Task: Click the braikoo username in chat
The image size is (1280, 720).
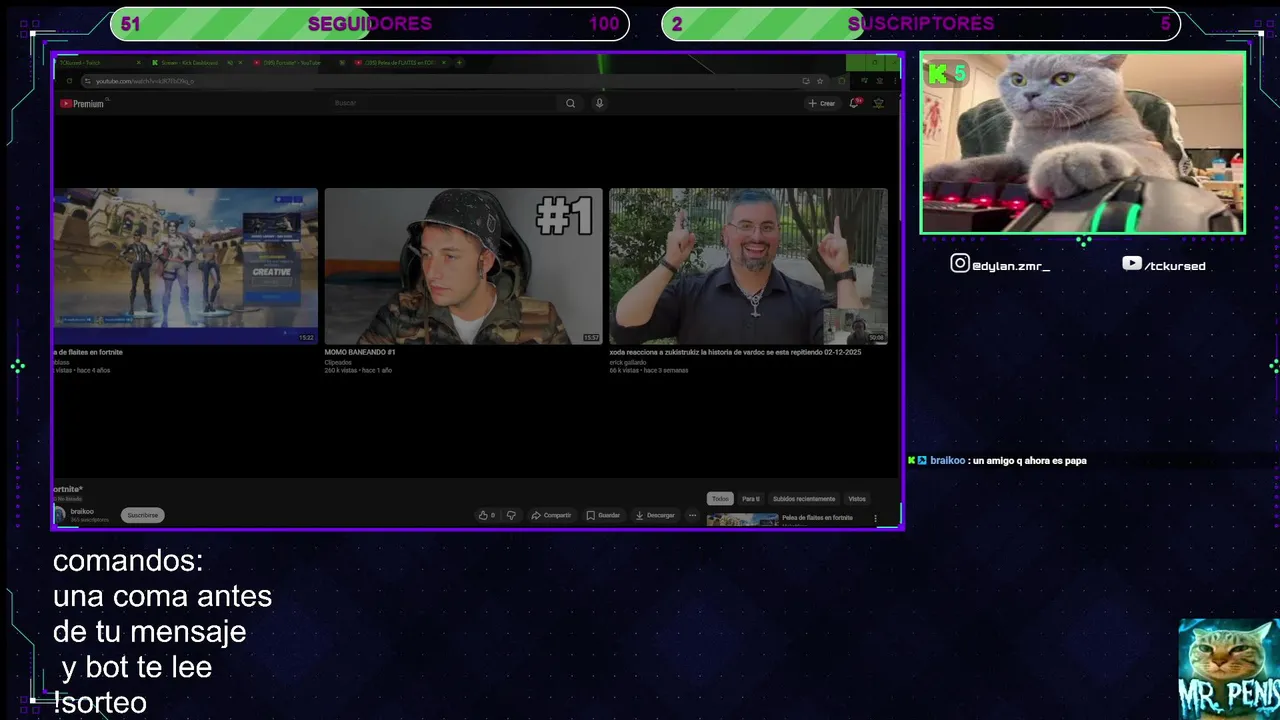Action: (948, 461)
